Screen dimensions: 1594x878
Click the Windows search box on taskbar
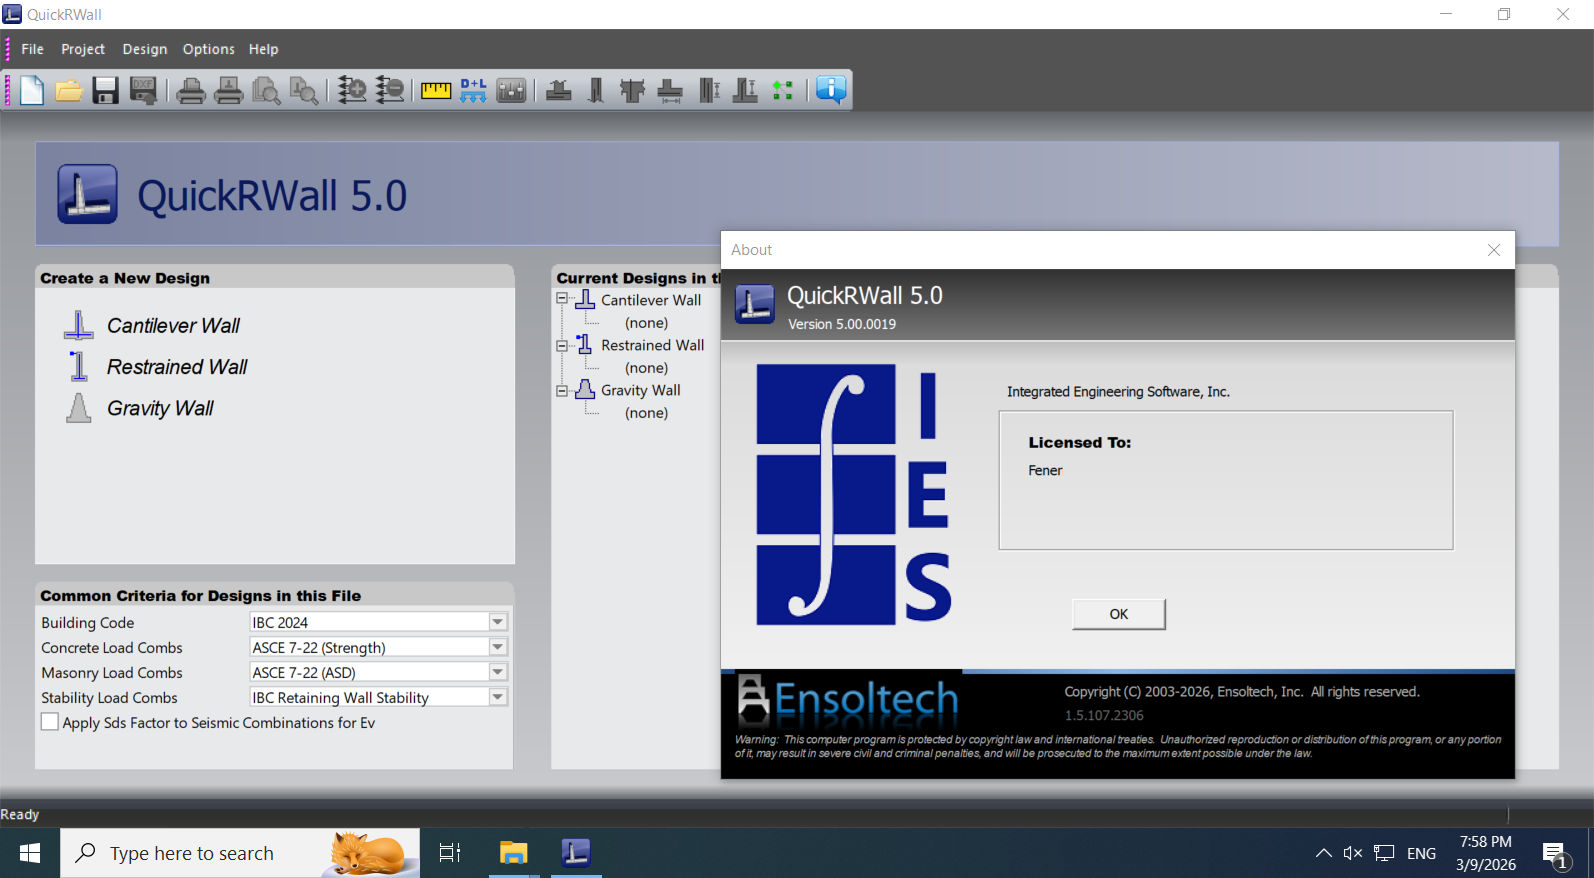[x=240, y=853]
